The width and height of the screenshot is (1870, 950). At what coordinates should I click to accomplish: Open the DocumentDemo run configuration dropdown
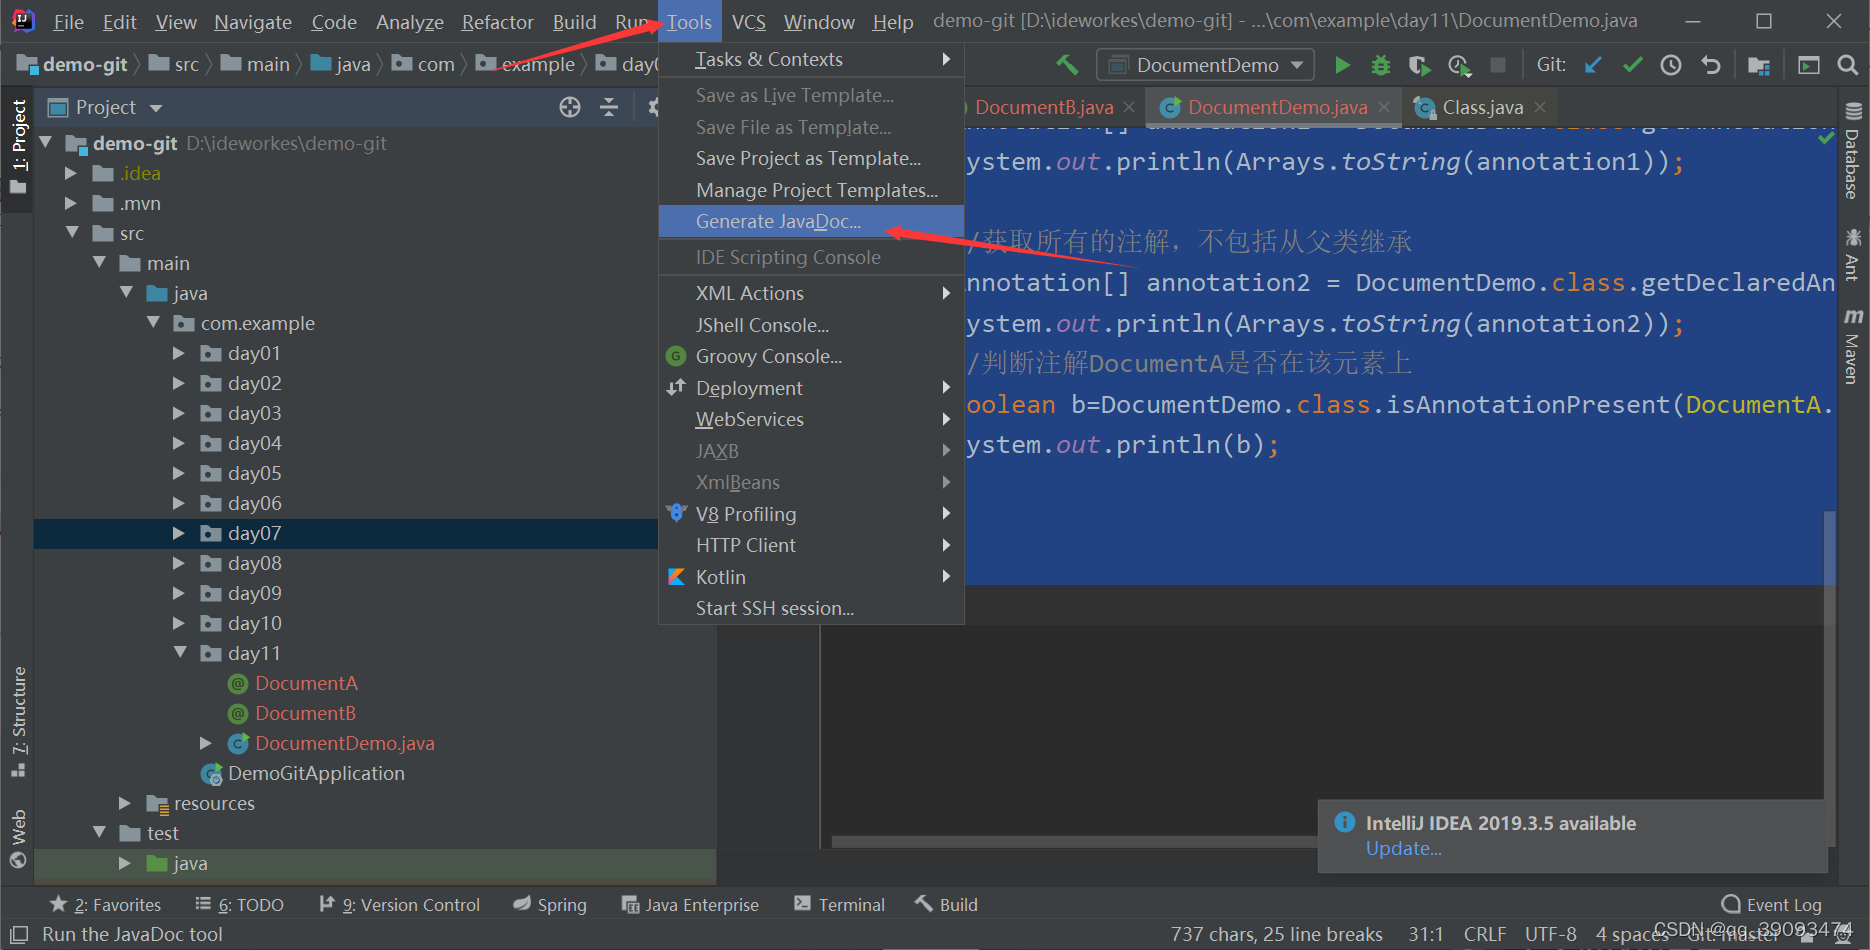[1205, 65]
